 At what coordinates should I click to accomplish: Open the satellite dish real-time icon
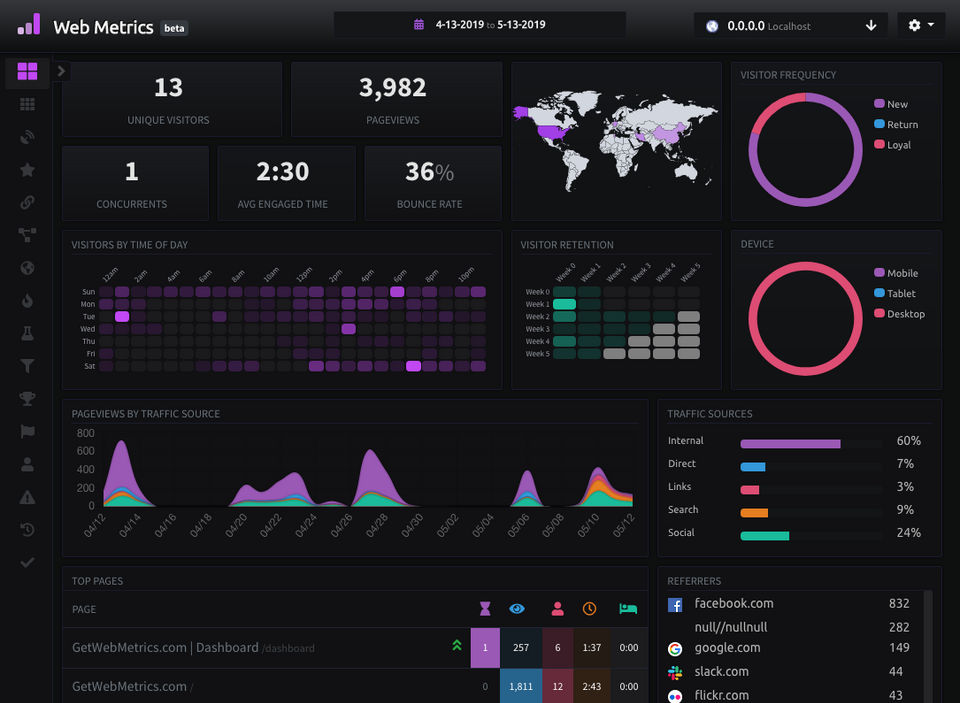click(27, 137)
